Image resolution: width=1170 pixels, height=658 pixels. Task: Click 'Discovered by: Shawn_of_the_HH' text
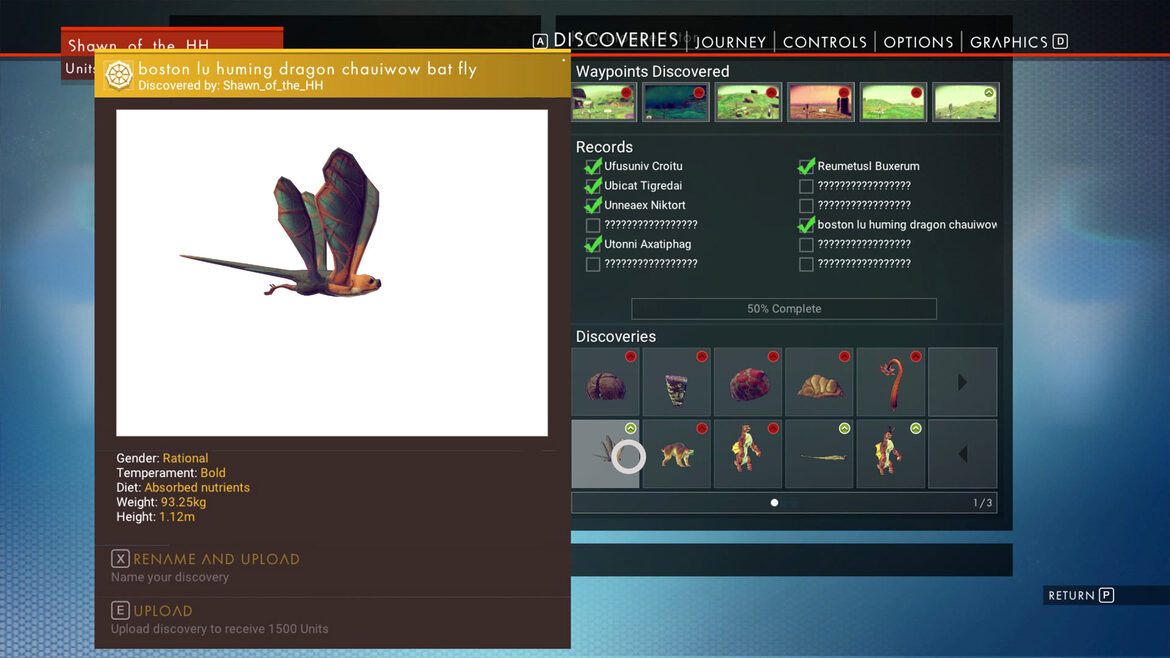pos(231,85)
